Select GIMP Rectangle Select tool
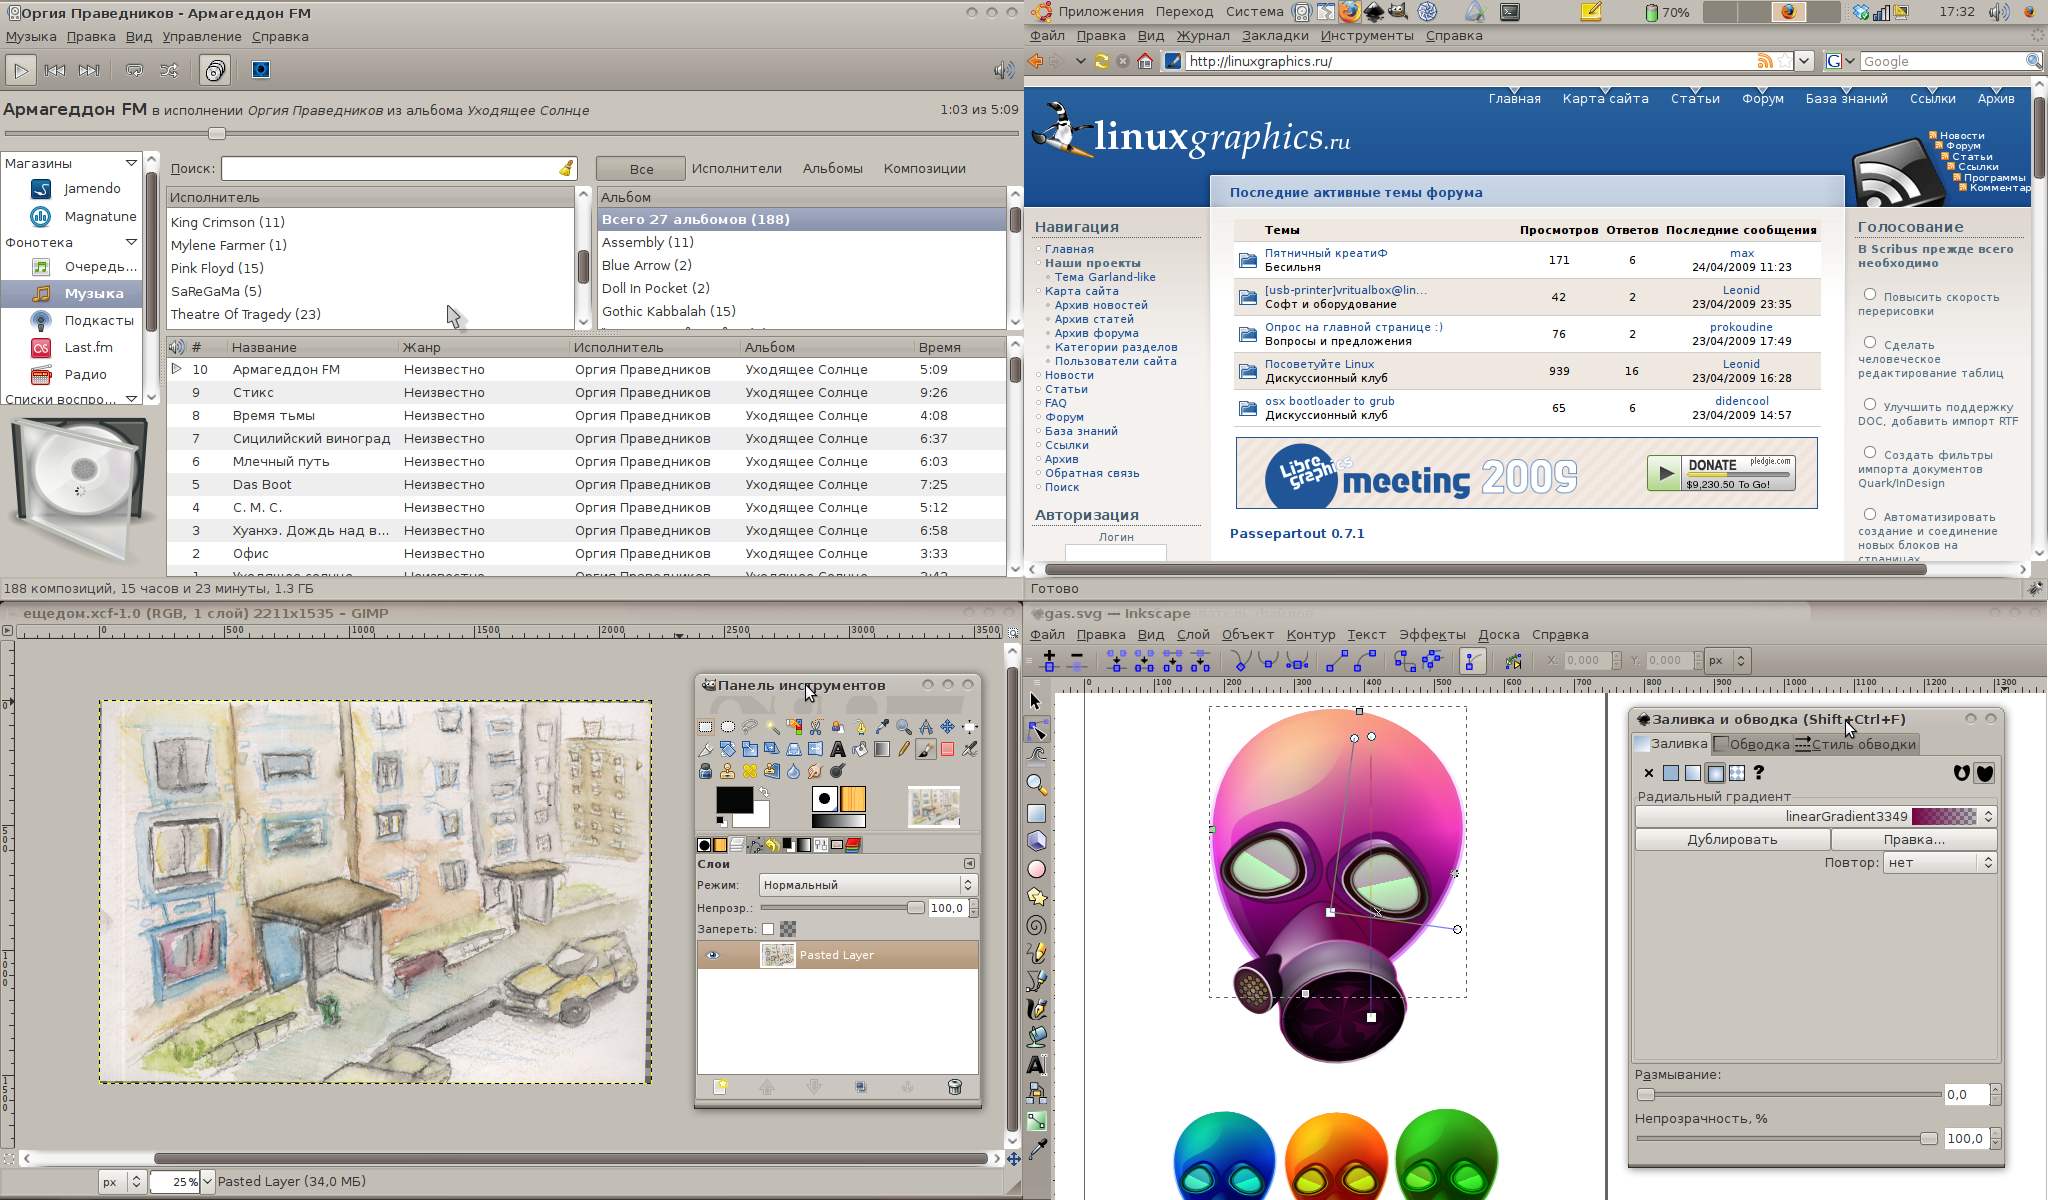Image resolution: width=2048 pixels, height=1200 pixels. pos(705,727)
